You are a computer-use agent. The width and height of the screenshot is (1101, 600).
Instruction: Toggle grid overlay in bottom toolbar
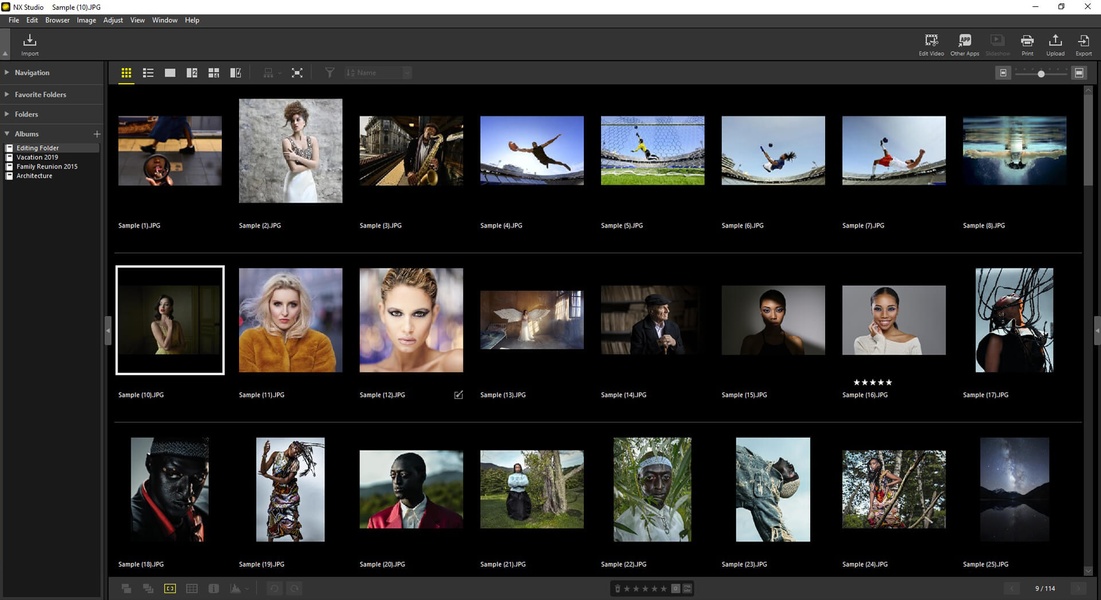point(192,589)
